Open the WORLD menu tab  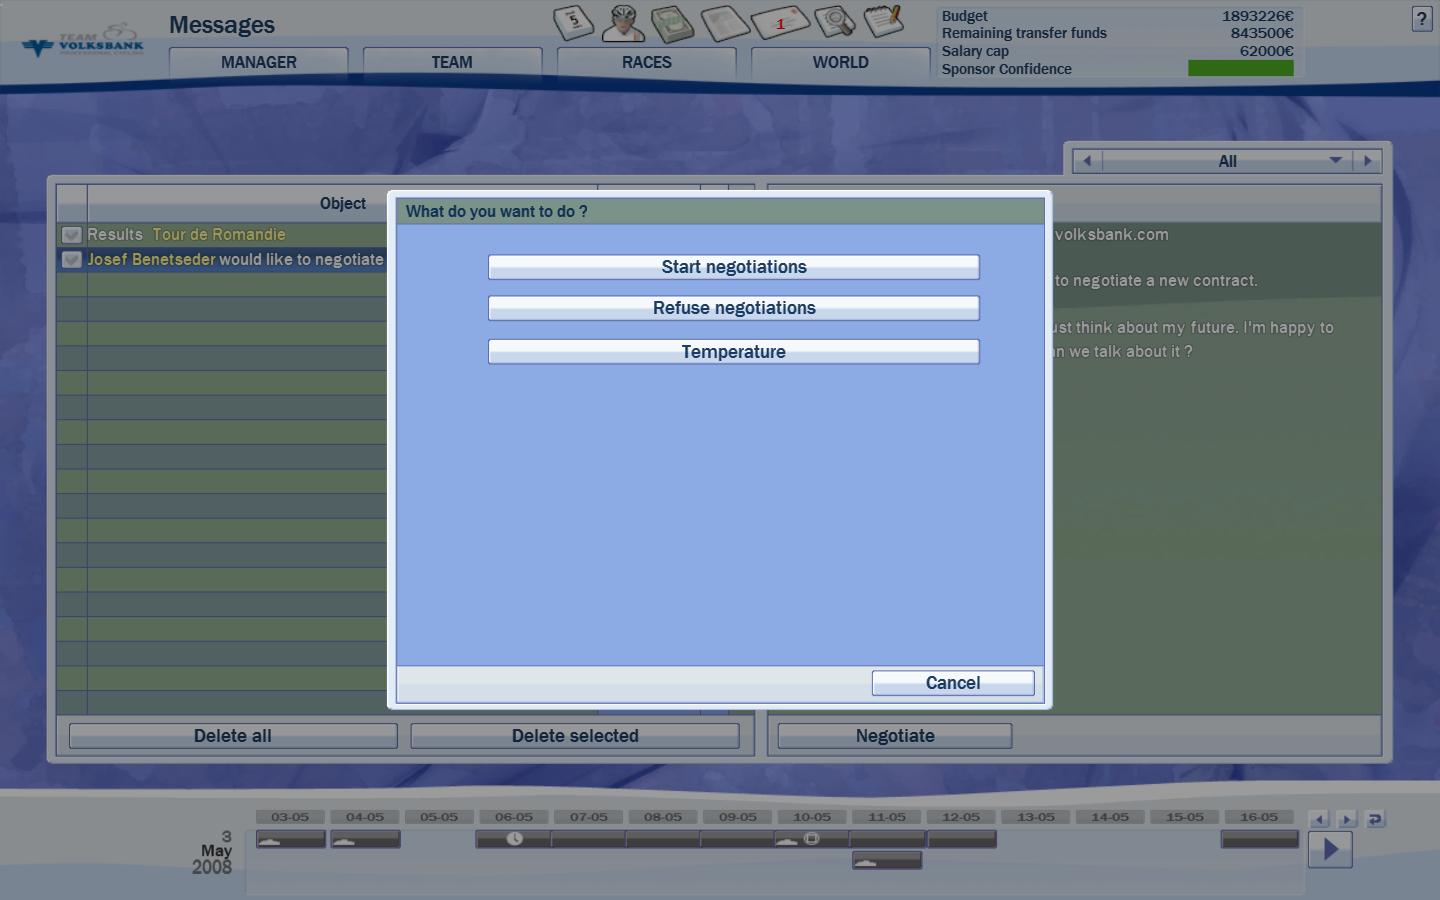coord(840,62)
